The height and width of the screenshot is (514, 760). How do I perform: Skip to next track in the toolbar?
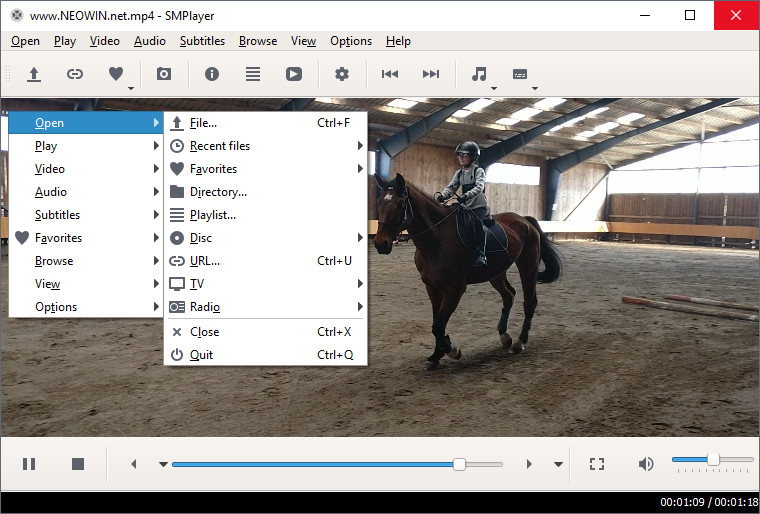431,74
